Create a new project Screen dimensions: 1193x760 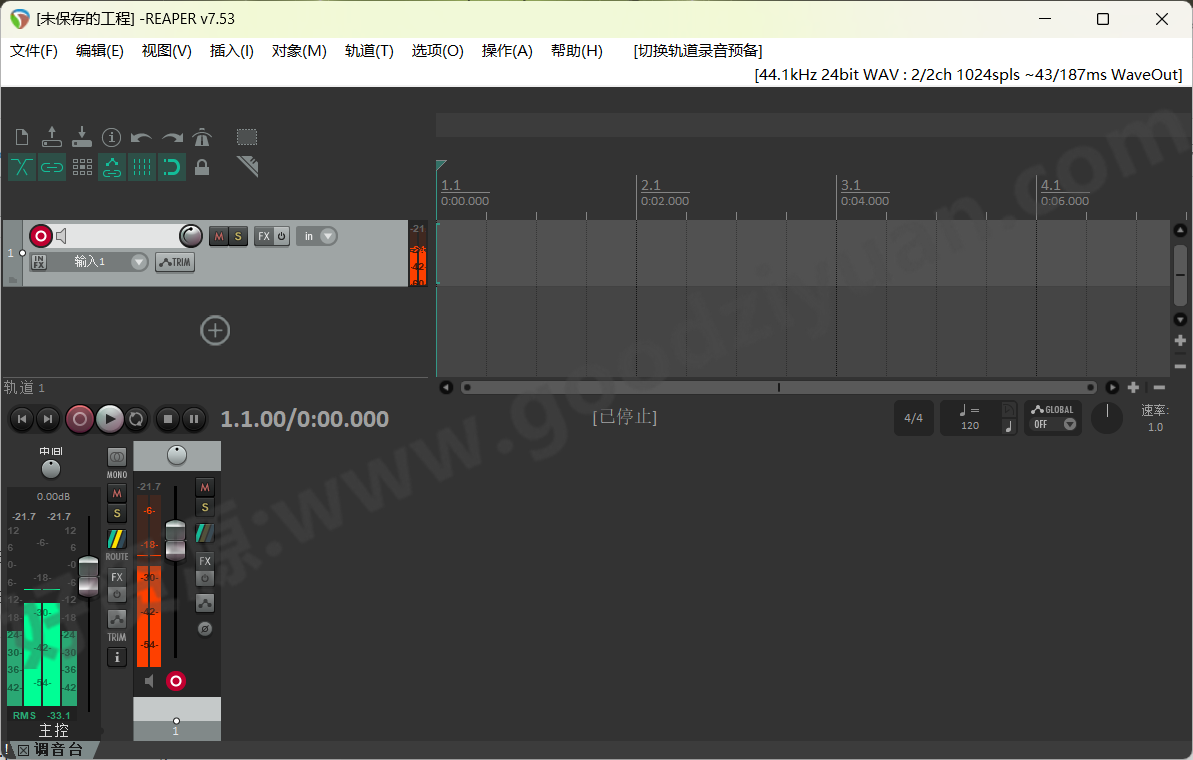pyautogui.click(x=22, y=136)
